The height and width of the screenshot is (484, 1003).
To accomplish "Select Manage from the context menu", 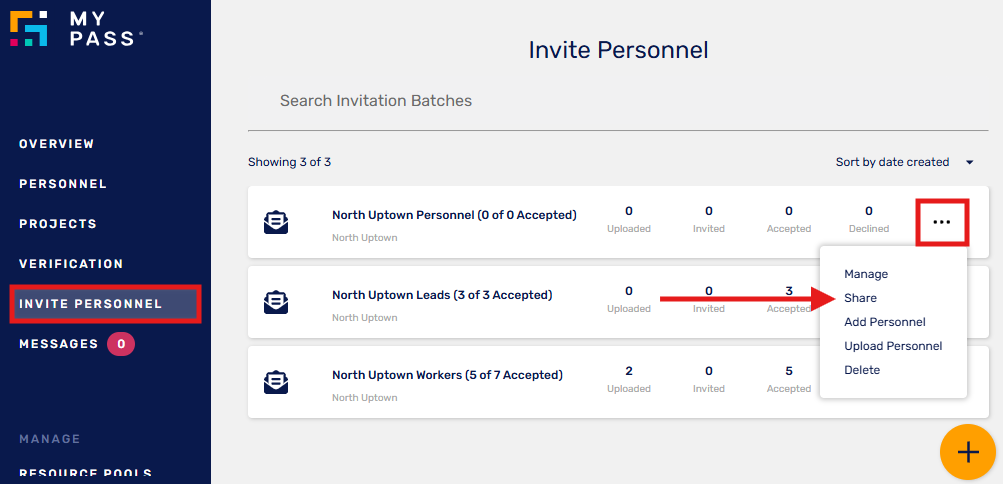I will 866,274.
